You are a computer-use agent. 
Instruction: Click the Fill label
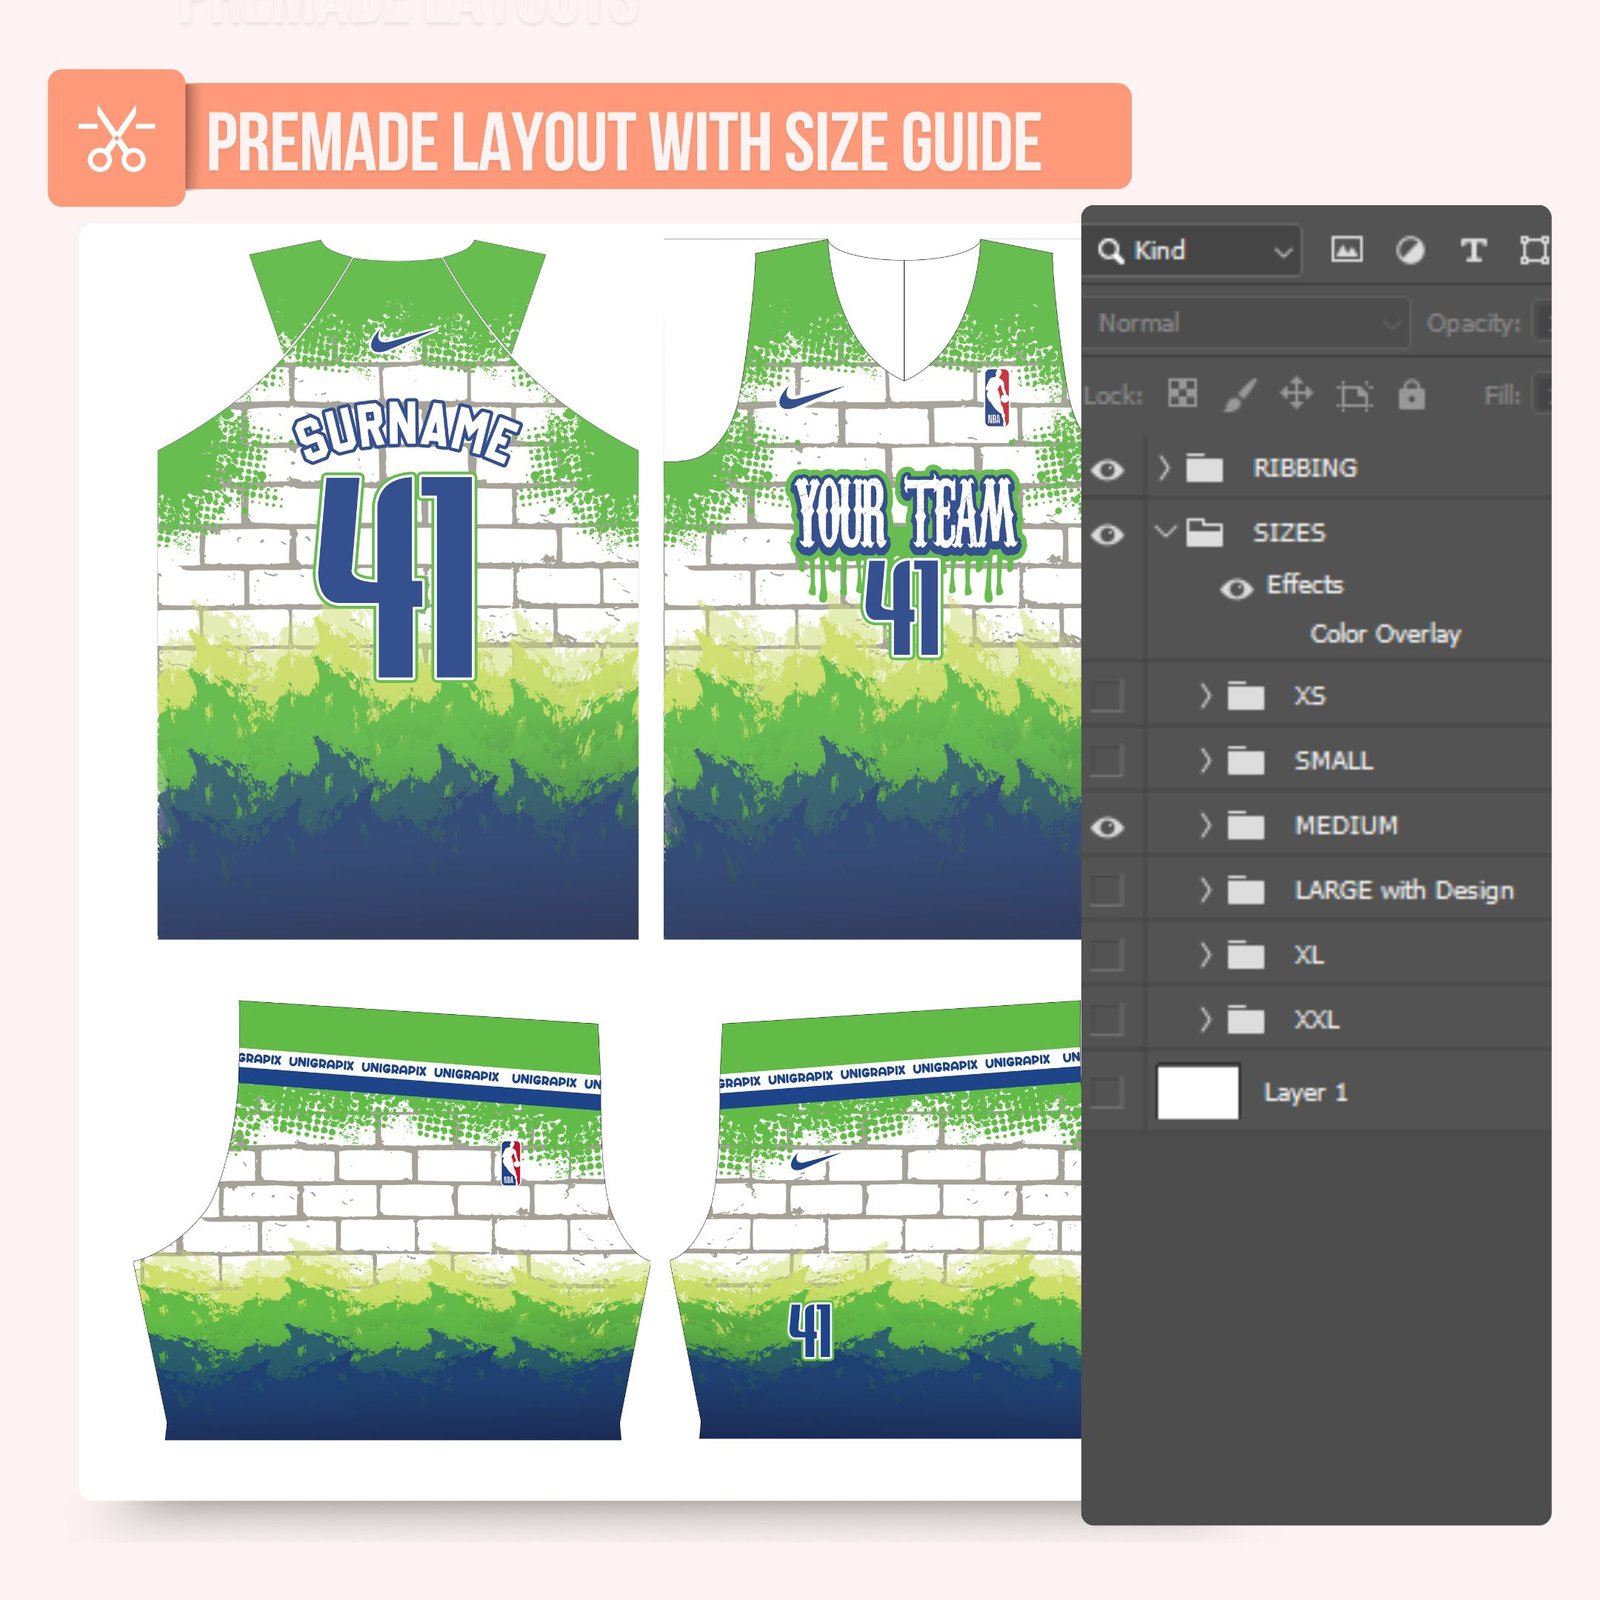[1502, 396]
